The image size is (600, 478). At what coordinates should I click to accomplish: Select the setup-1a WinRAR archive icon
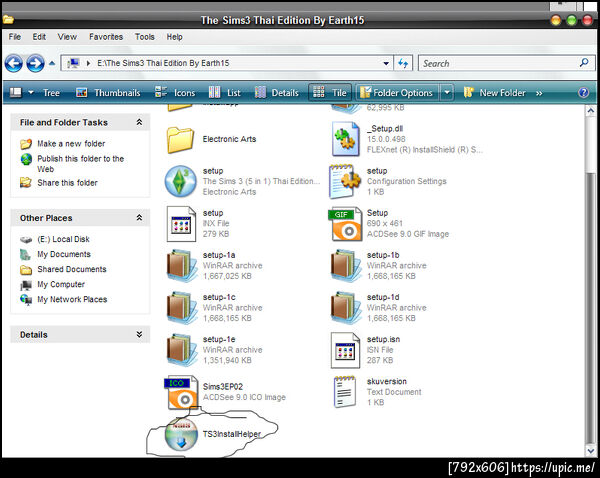(x=181, y=266)
